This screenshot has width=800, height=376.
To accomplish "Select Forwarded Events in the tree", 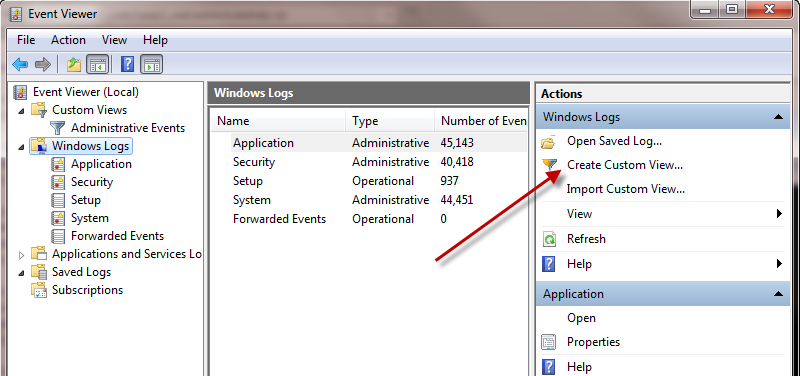I will tap(117, 236).
